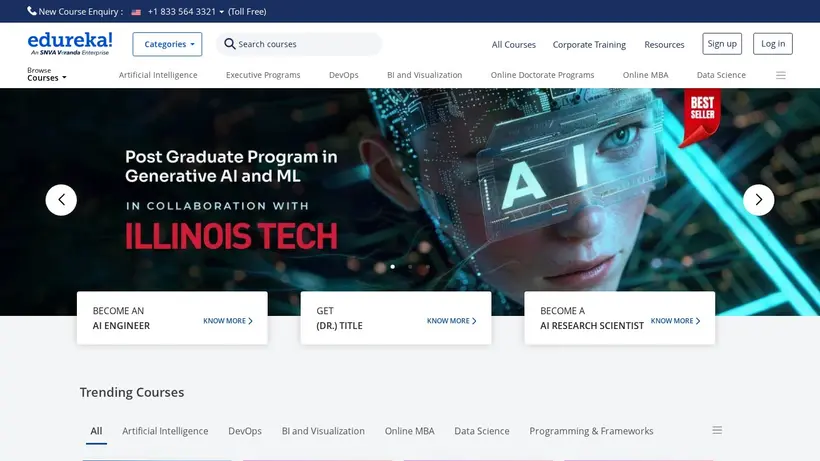Image resolution: width=820 pixels, height=461 pixels.
Task: Select the All trending tab
Action: coord(96,431)
